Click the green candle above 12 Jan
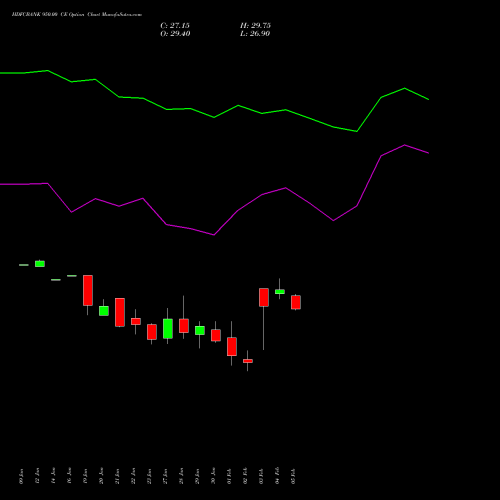The image size is (500, 500). coord(40,264)
